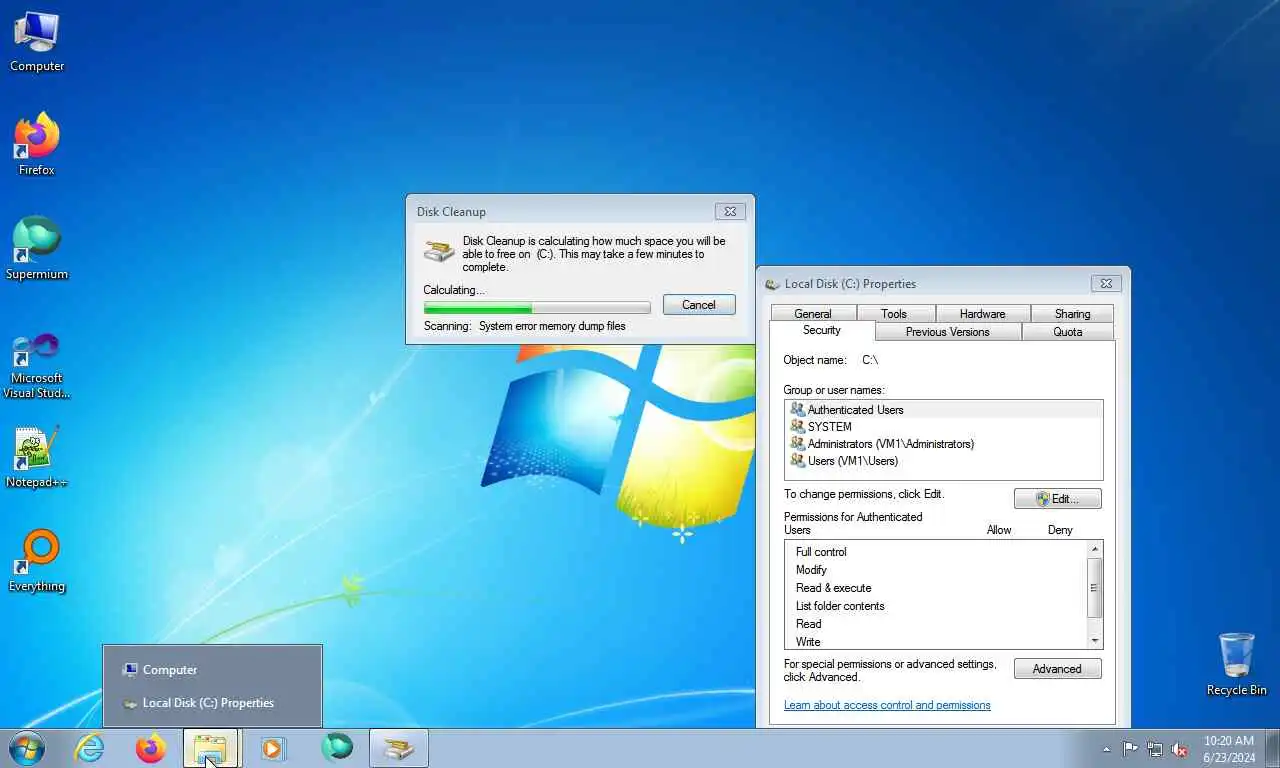The height and width of the screenshot is (768, 1280).
Task: Select Computer in the taskbar preview list
Action: (212, 670)
